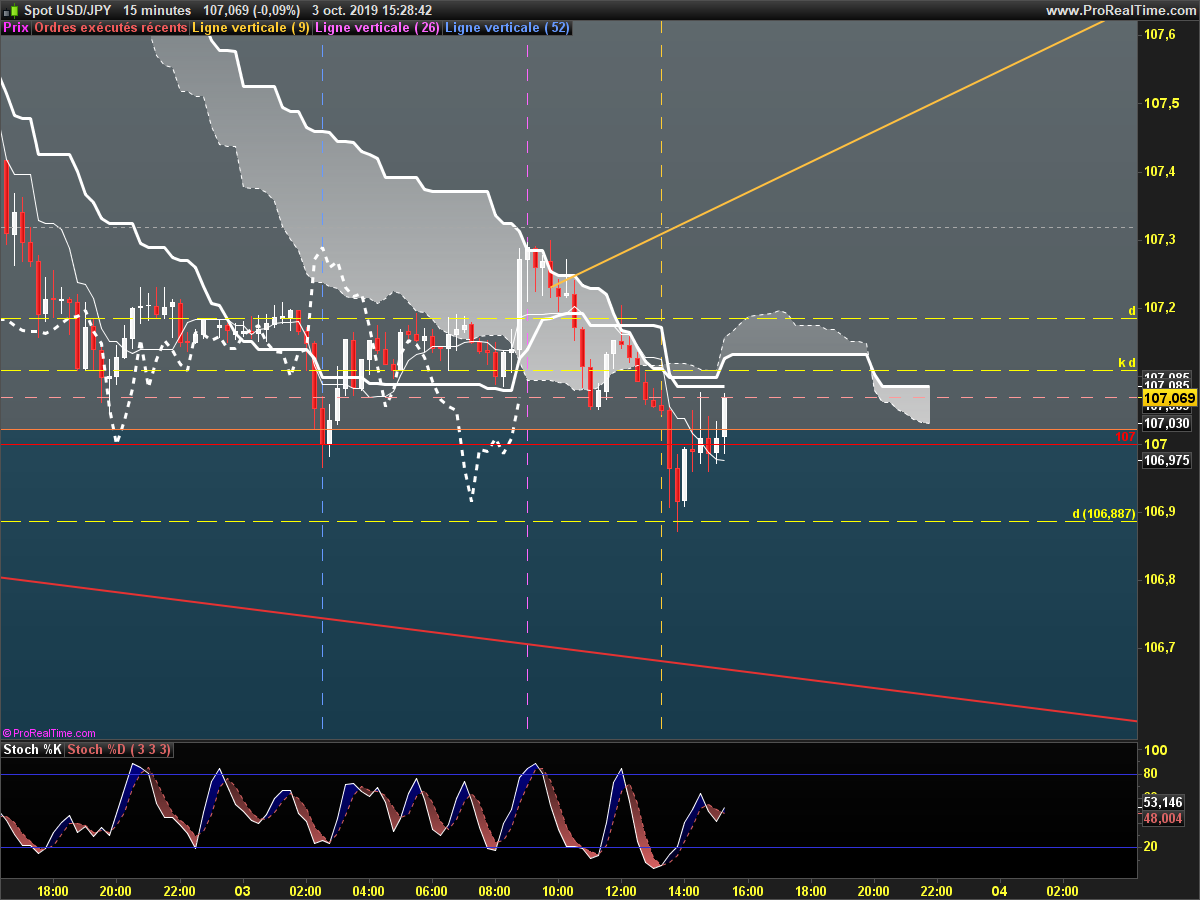Click the green candlestick icon beside Spot USD/JPY
This screenshot has height=900, width=1200.
pos(12,10)
